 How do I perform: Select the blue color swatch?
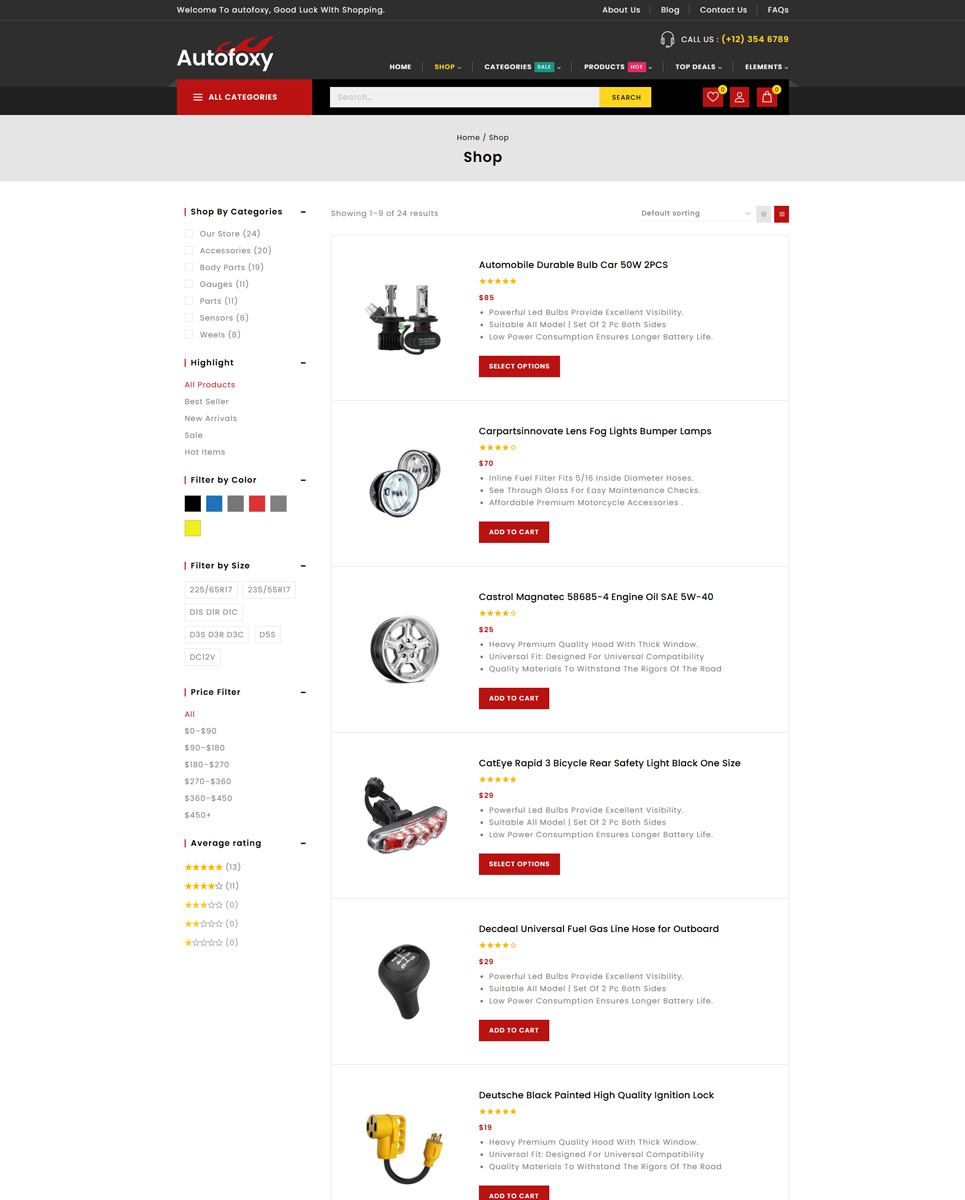(214, 504)
